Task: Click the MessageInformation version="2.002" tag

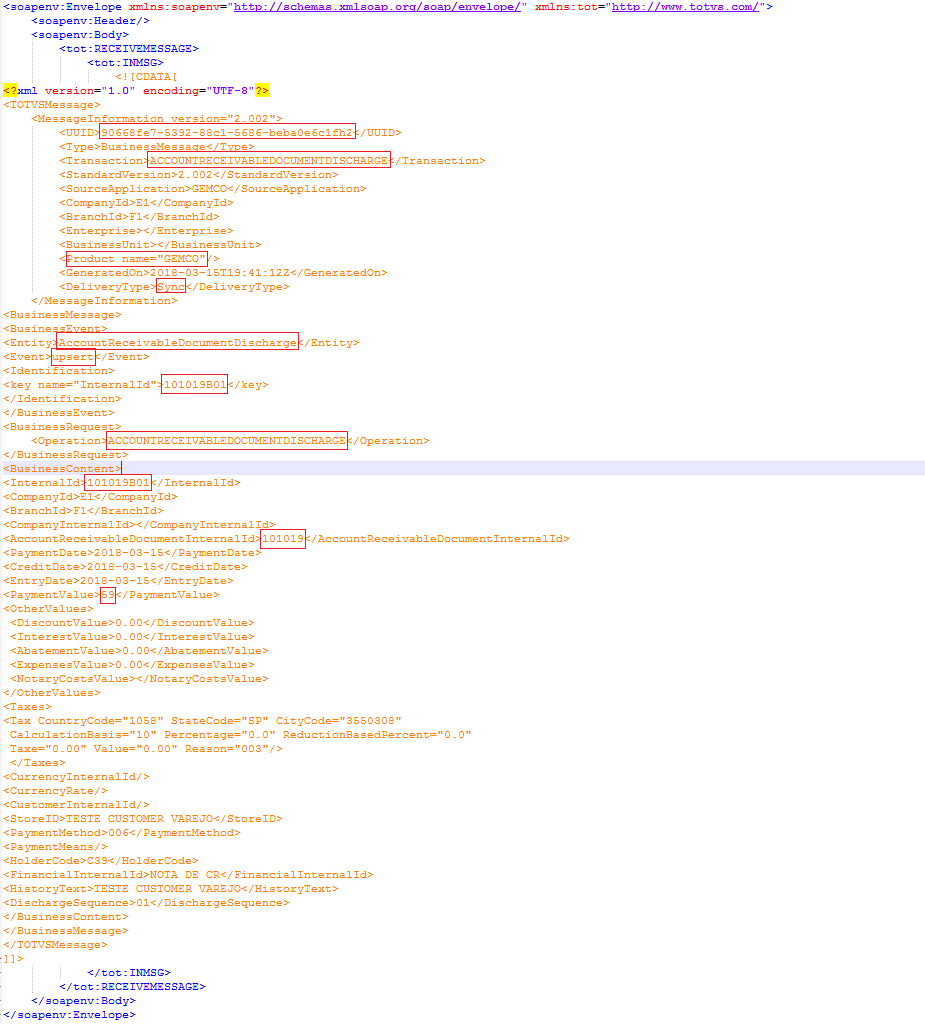Action: (157, 119)
